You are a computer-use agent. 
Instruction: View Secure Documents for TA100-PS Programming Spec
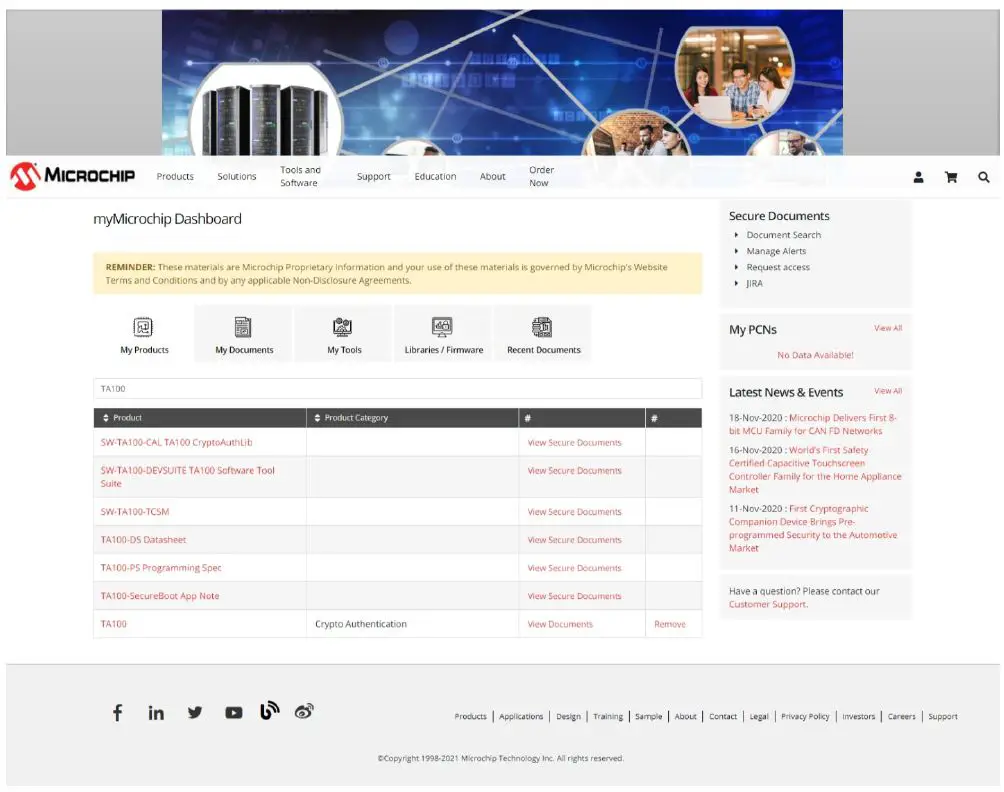[x=574, y=568]
